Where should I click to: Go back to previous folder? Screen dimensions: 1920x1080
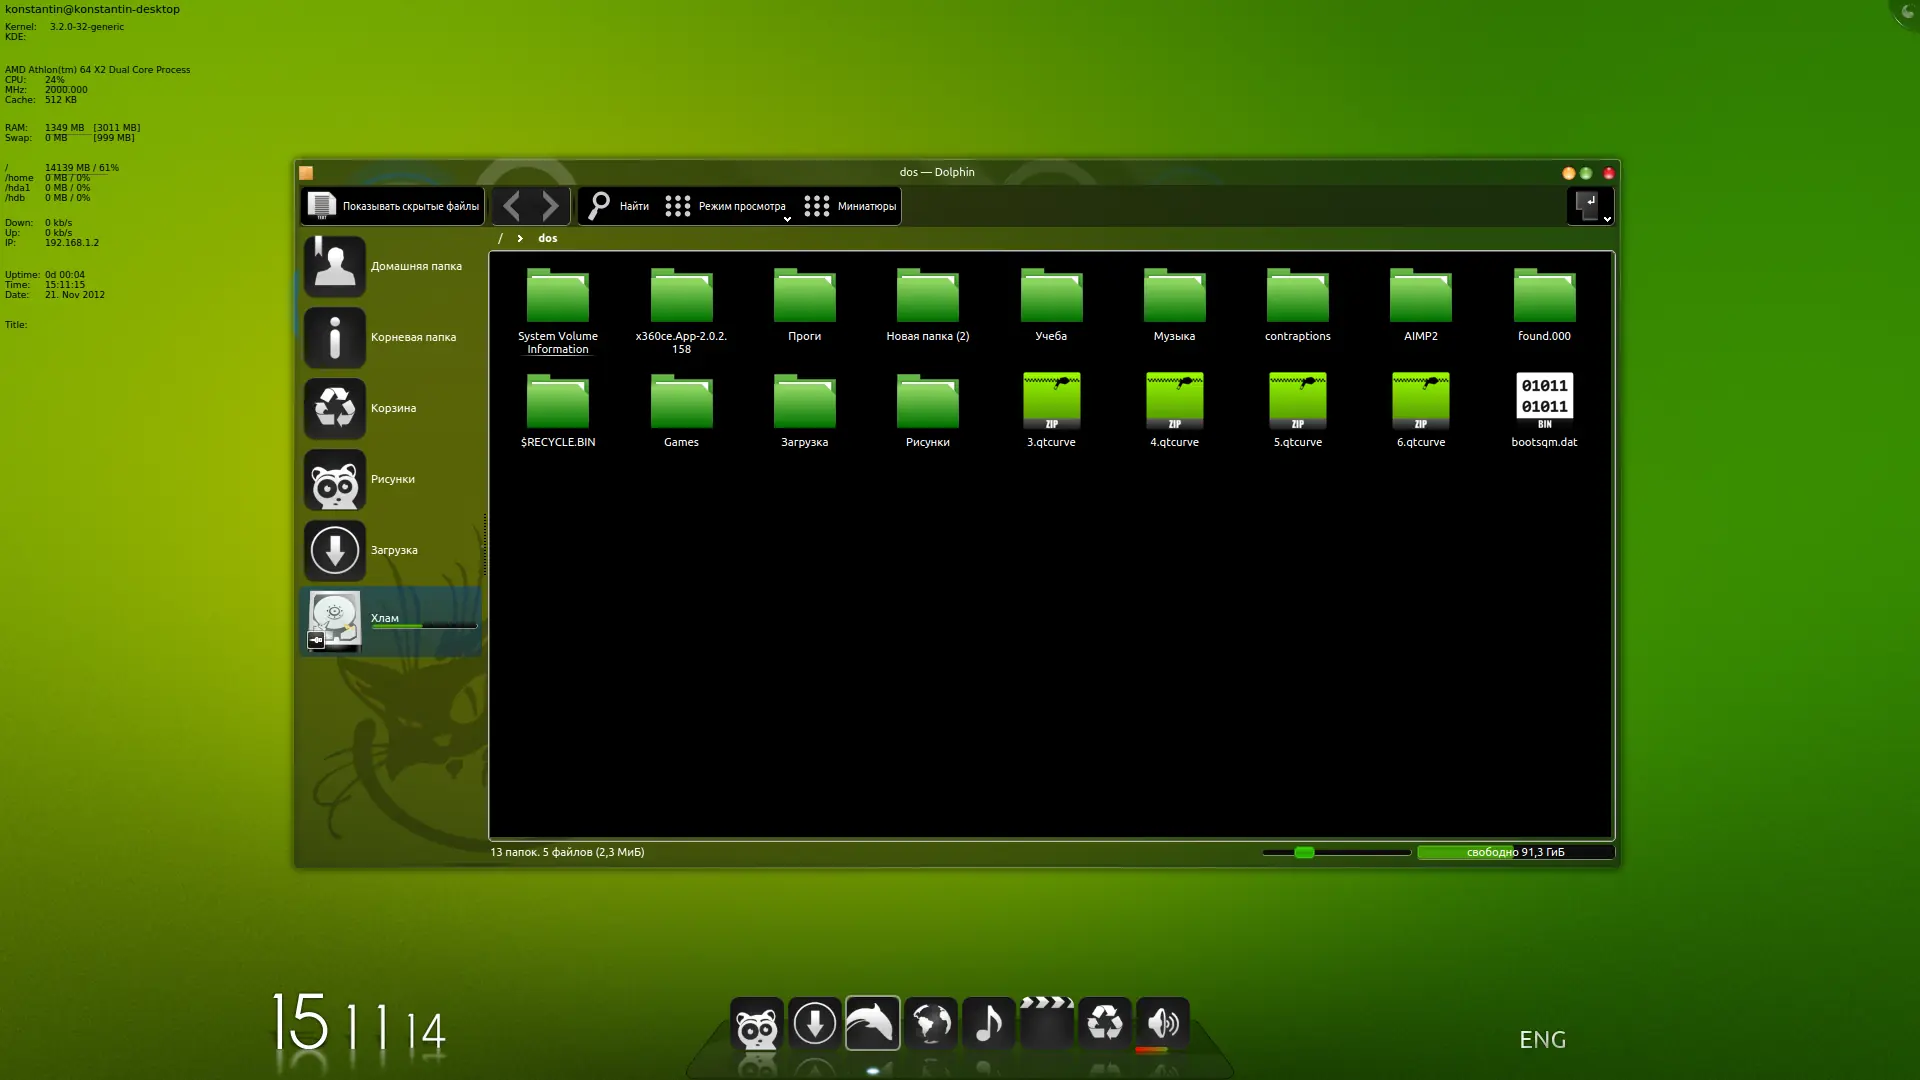511,206
